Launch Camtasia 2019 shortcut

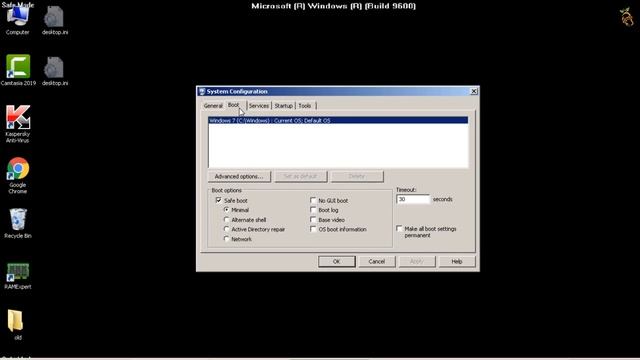tap(18, 70)
